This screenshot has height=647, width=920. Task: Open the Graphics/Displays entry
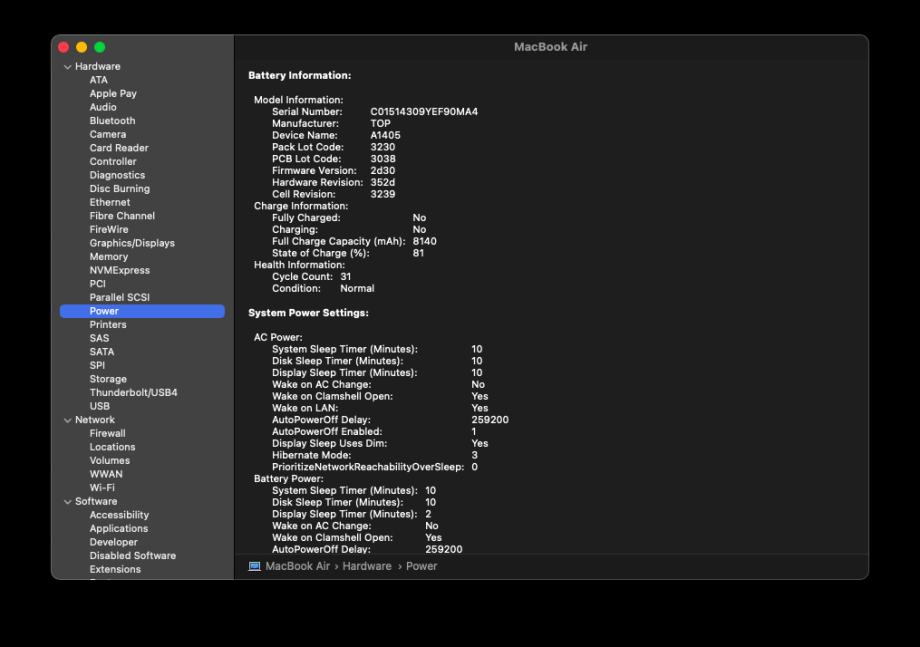[x=132, y=243]
